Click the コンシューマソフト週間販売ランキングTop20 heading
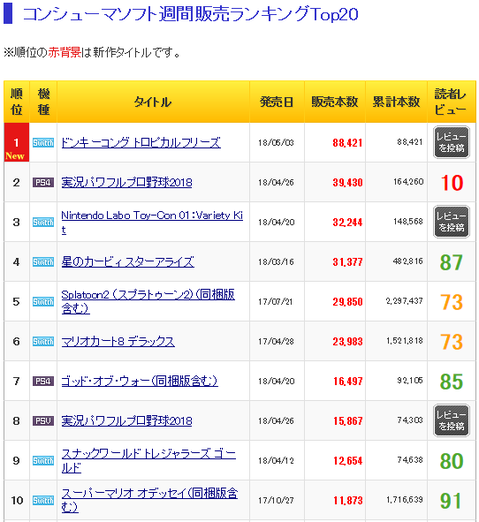 point(190,14)
